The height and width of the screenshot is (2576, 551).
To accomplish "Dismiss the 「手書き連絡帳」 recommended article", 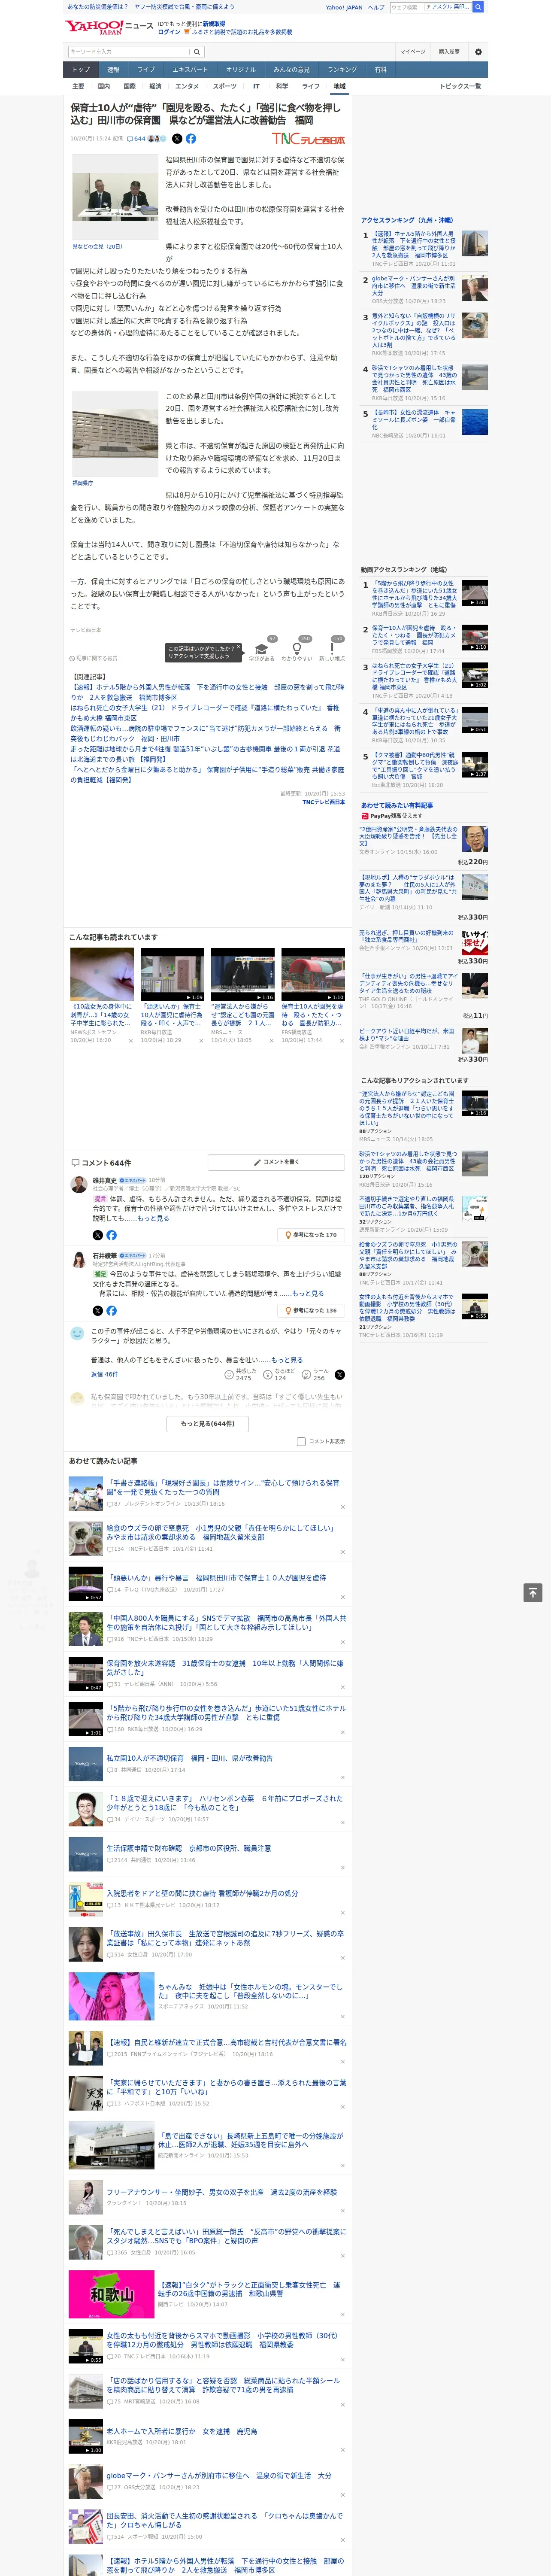I will [342, 1506].
